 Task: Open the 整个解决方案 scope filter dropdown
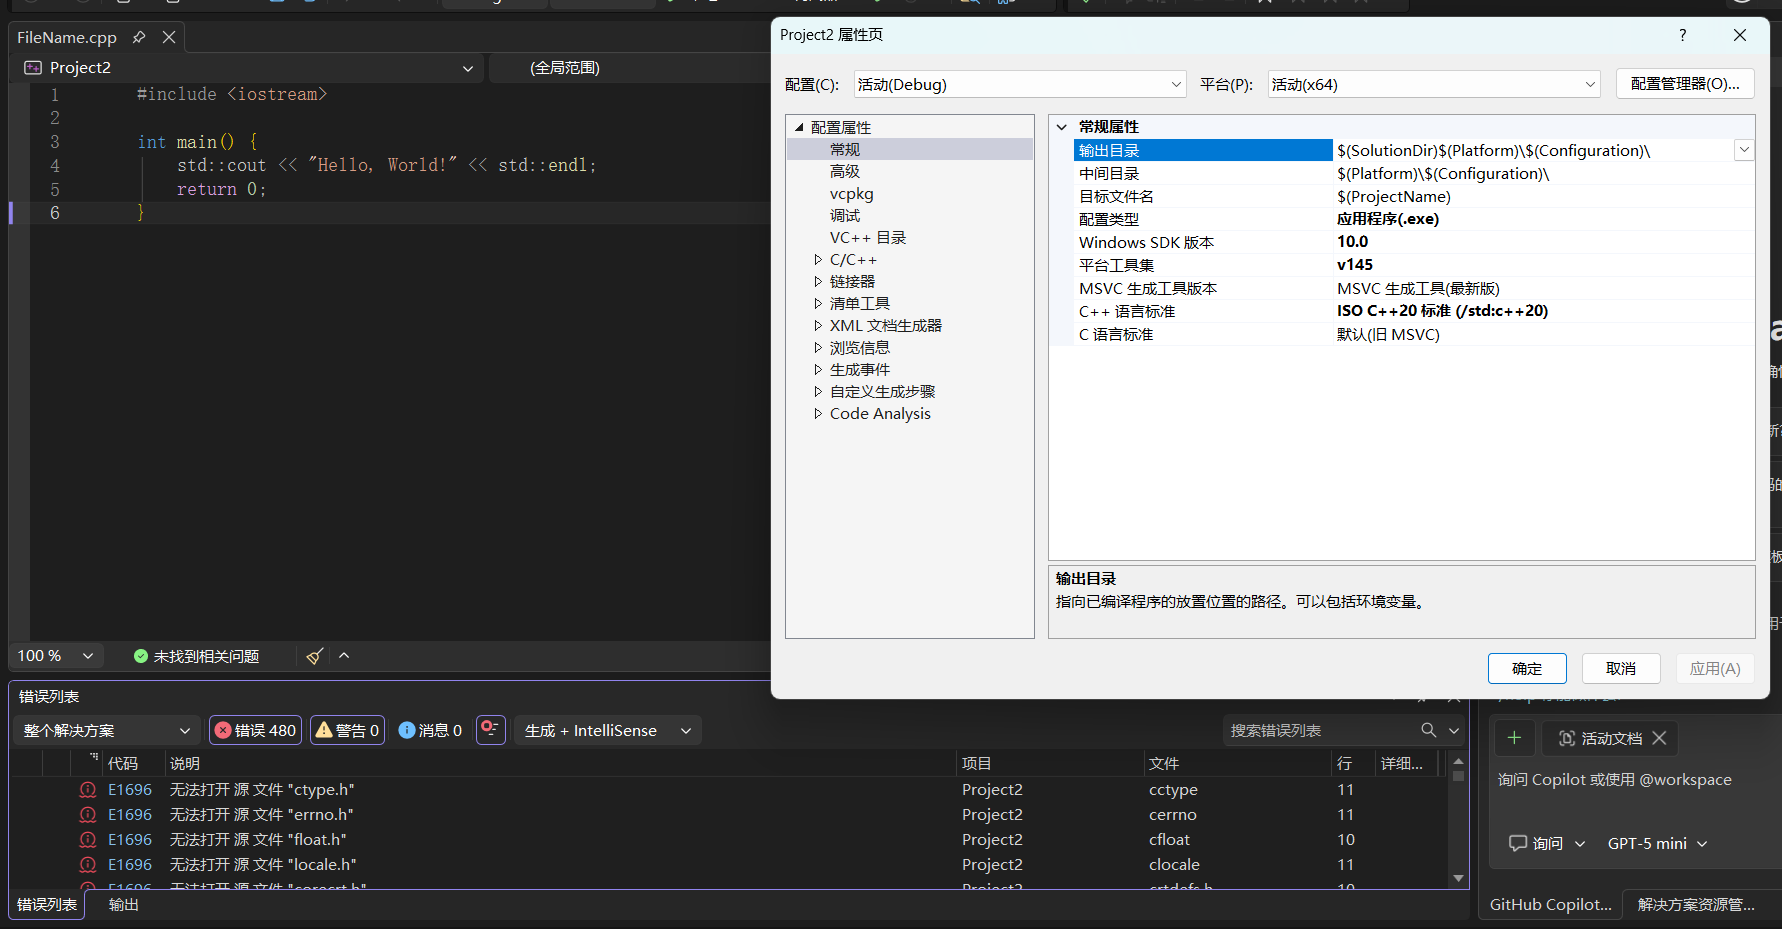click(107, 731)
